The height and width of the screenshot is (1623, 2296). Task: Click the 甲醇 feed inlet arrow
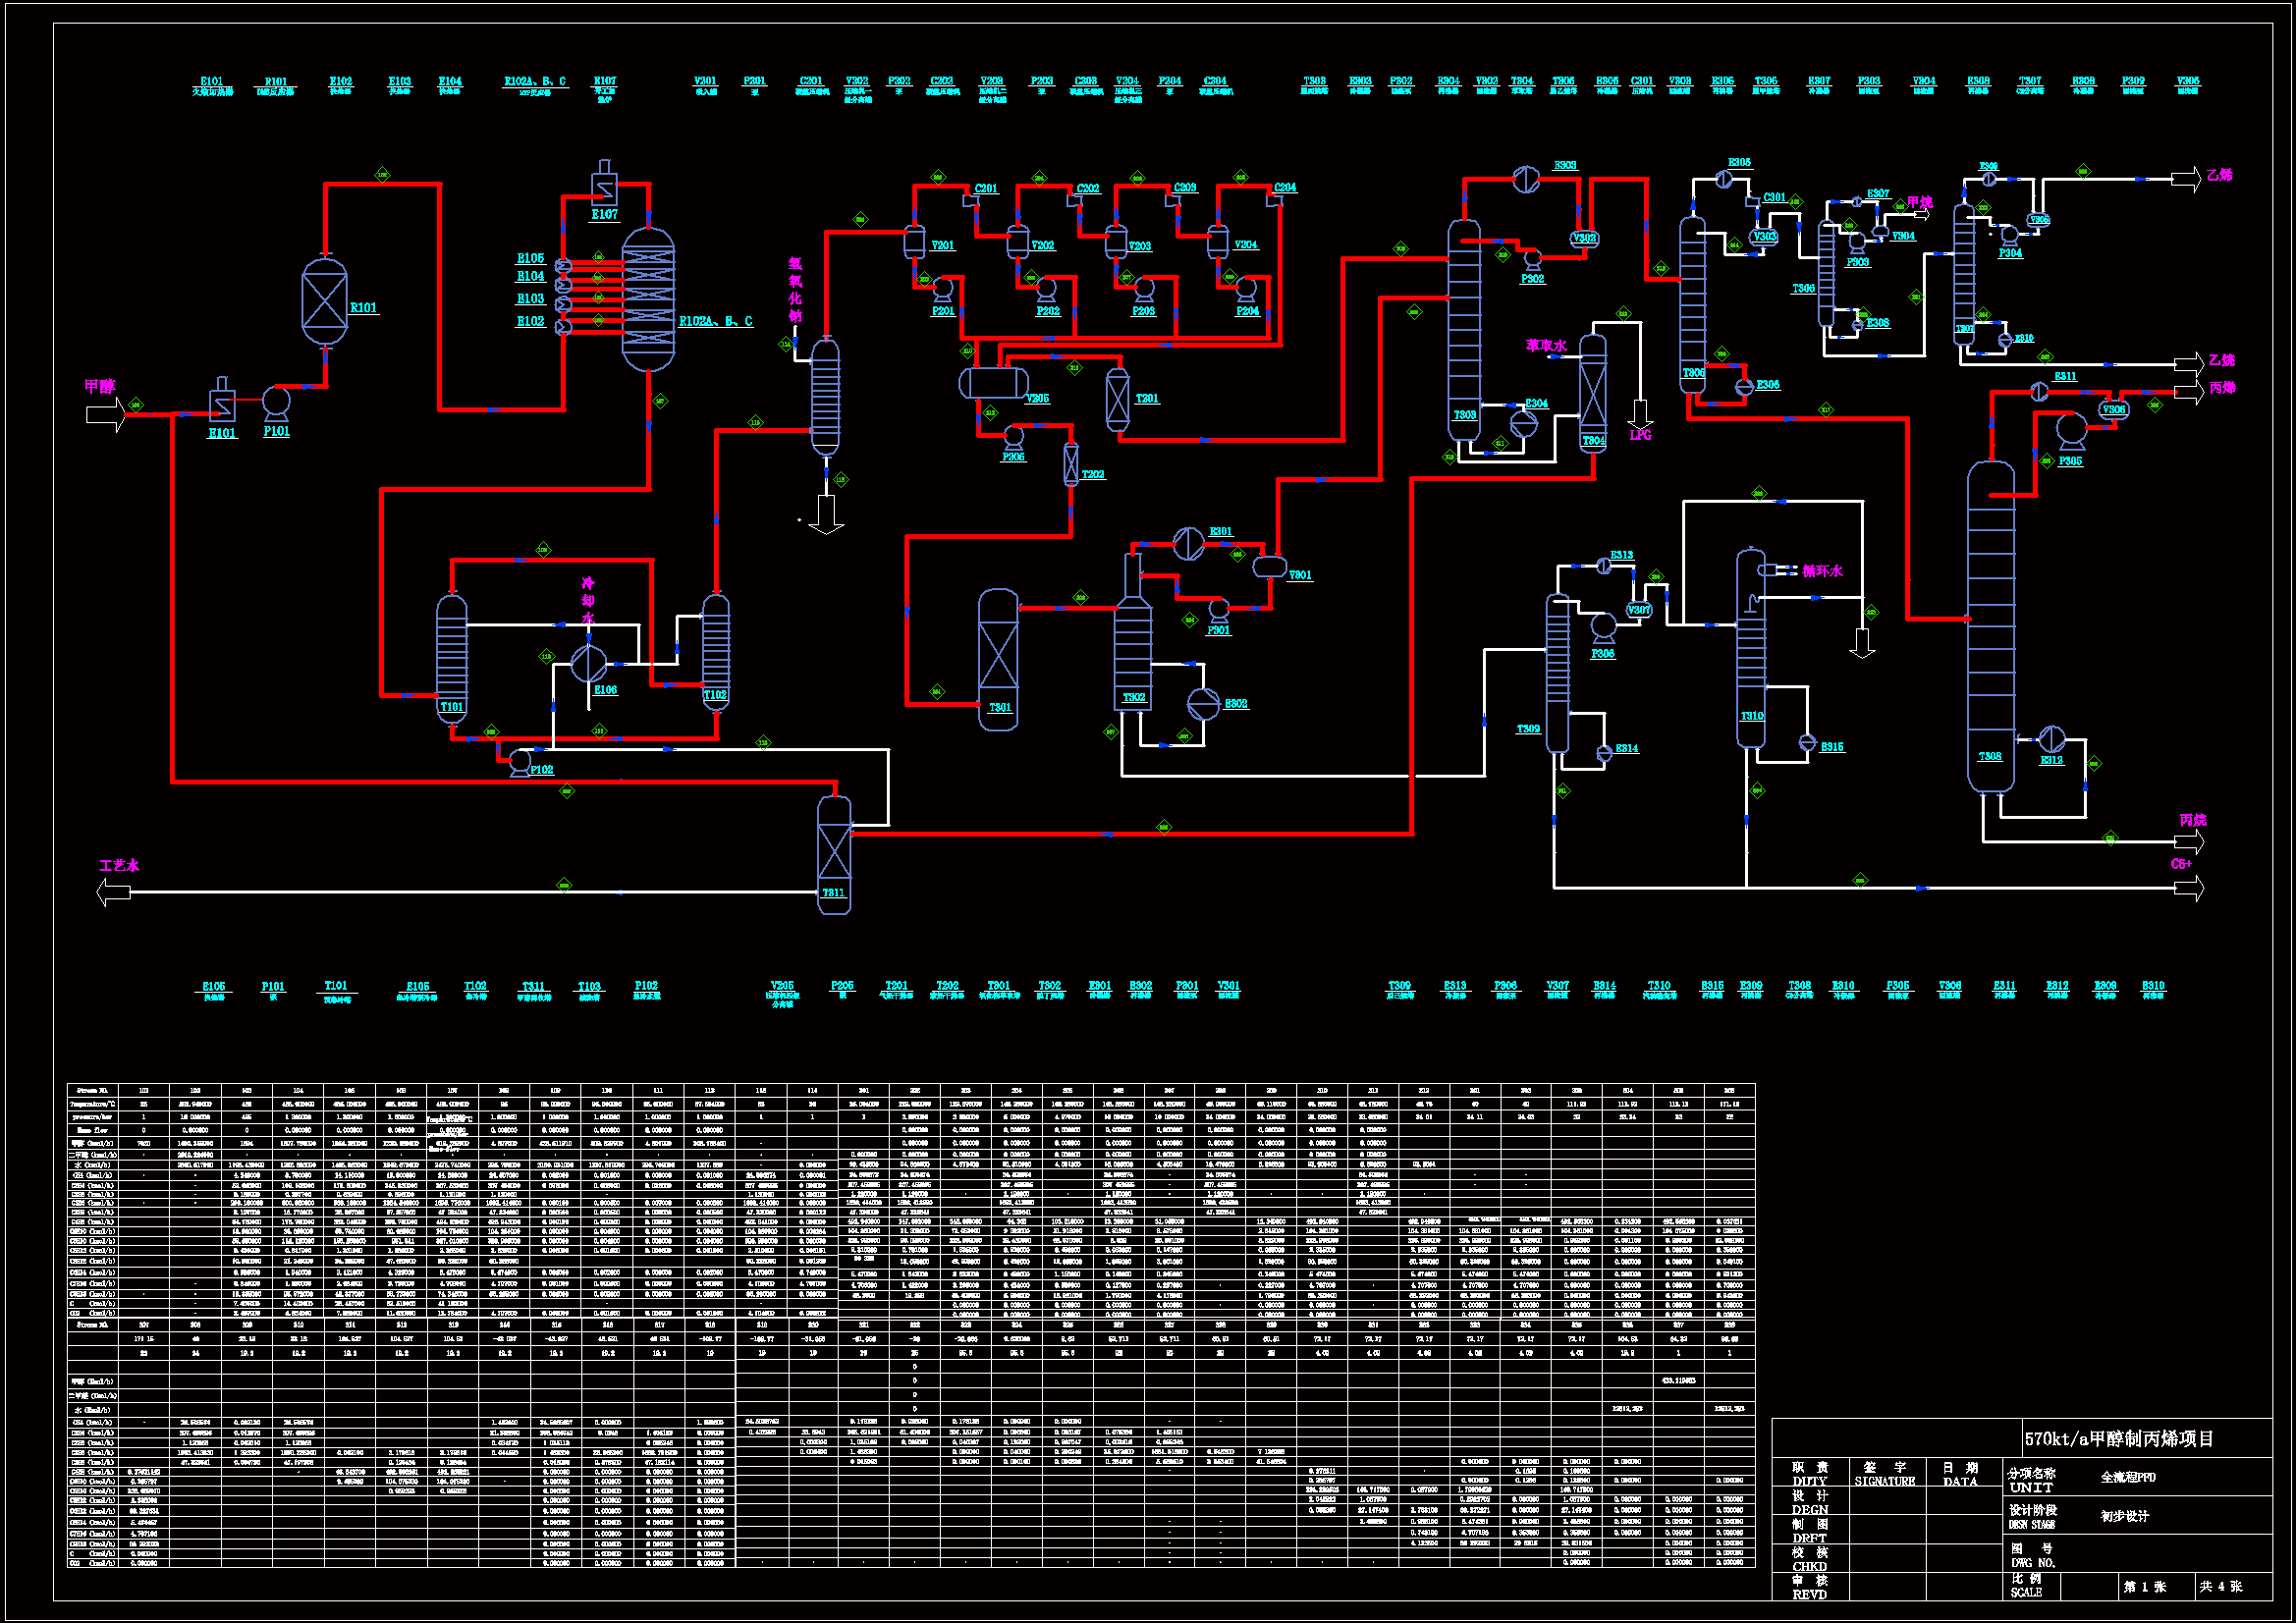[x=105, y=413]
